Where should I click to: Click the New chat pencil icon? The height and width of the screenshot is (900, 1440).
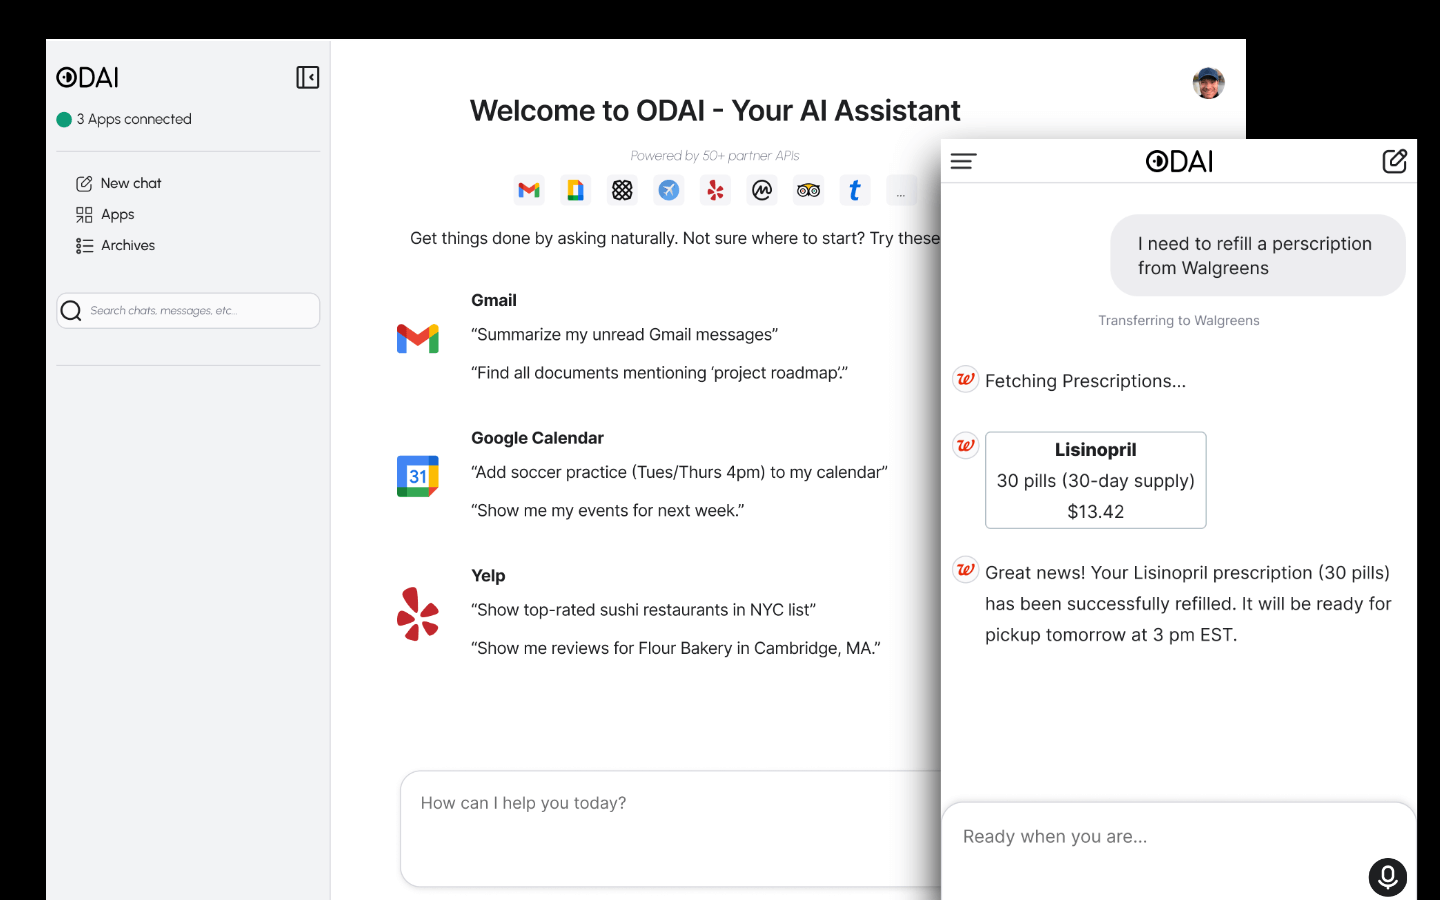click(84, 184)
